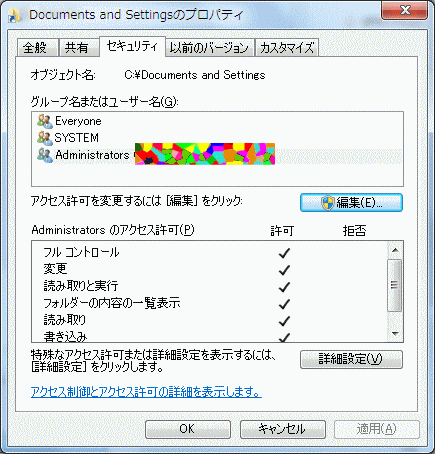This screenshot has width=435, height=454.
Task: Click the SYSTEM group user icon
Action: (45, 138)
